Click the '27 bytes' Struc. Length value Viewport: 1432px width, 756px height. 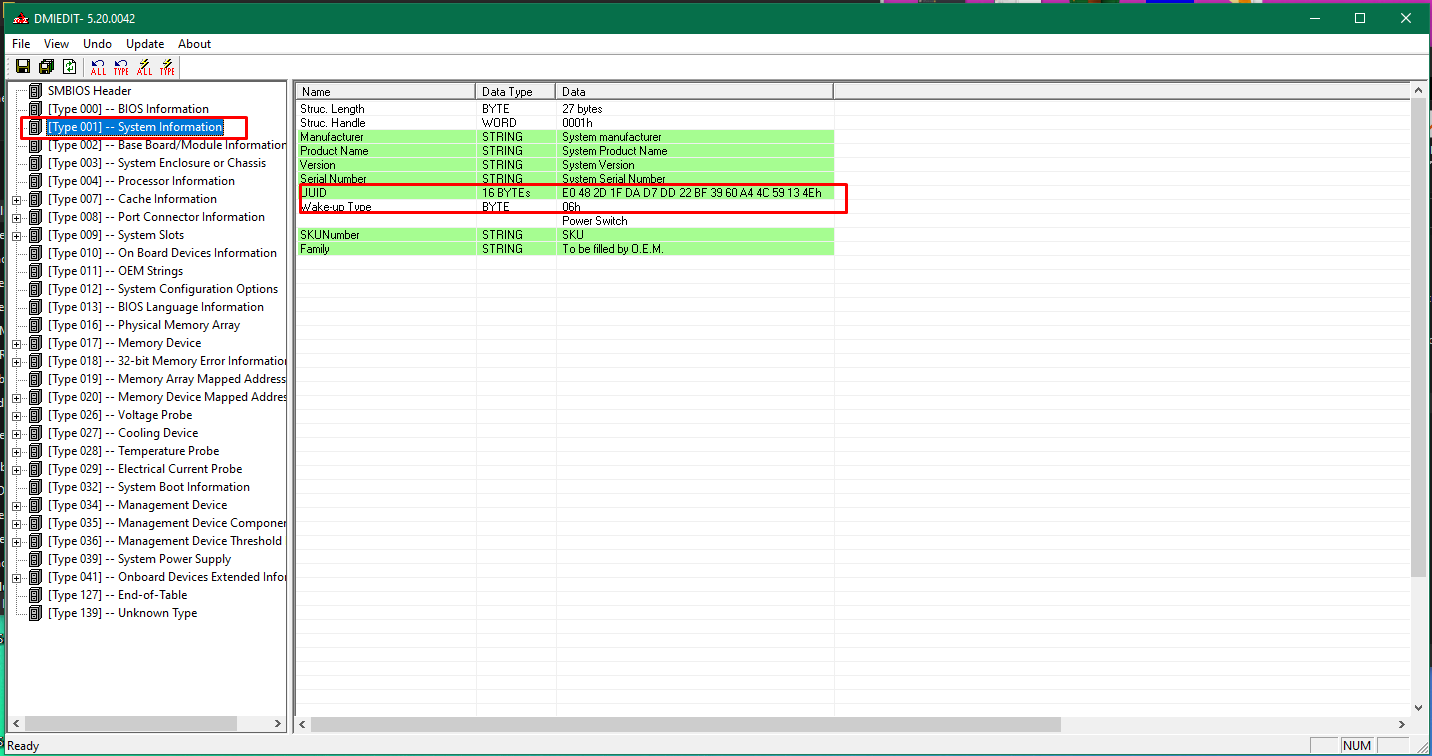(x=582, y=109)
